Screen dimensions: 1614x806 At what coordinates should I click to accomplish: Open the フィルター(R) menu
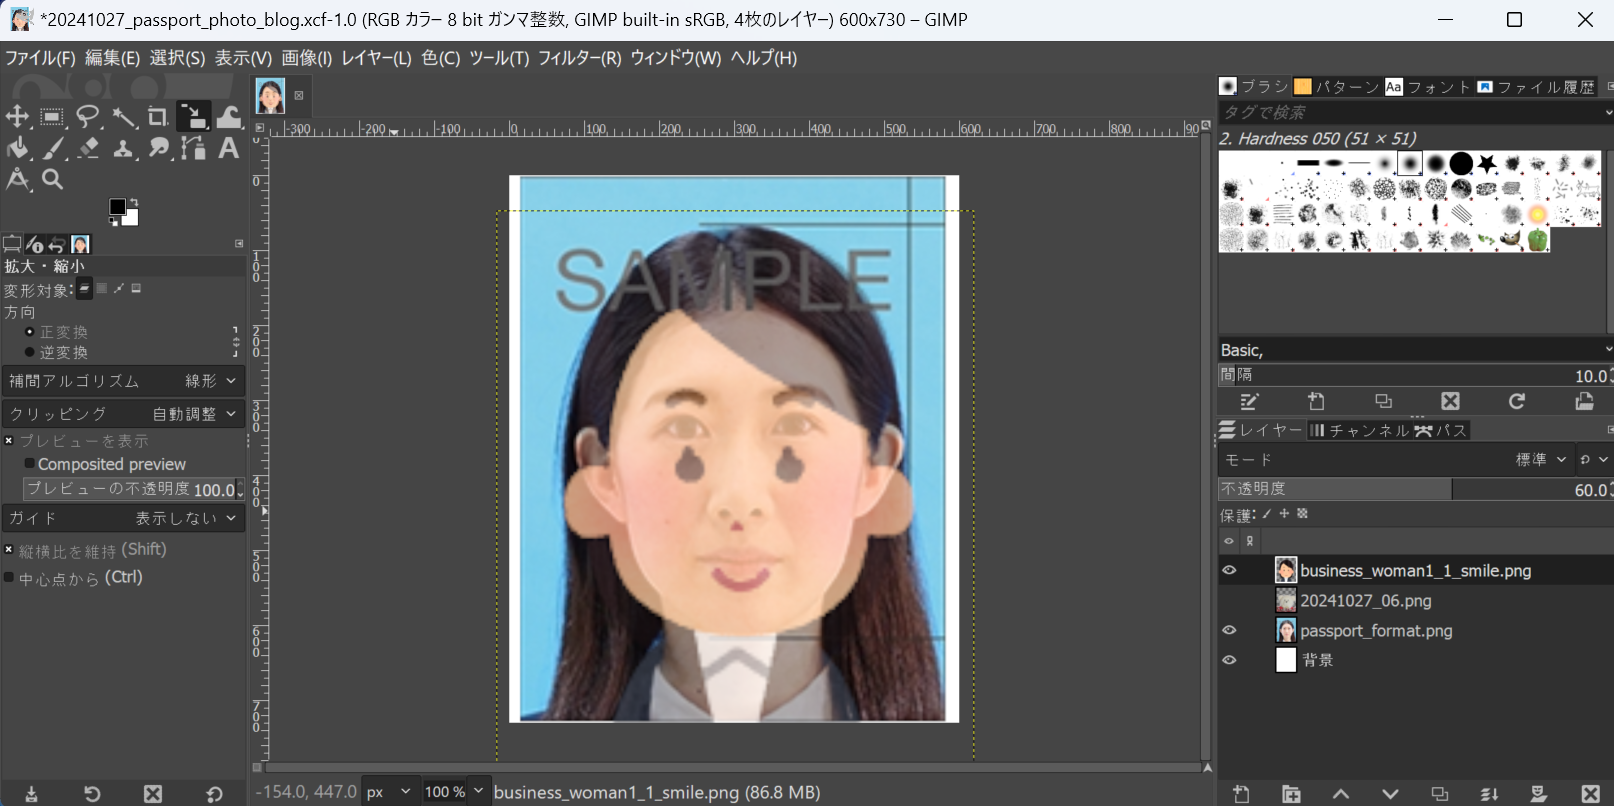tap(579, 58)
